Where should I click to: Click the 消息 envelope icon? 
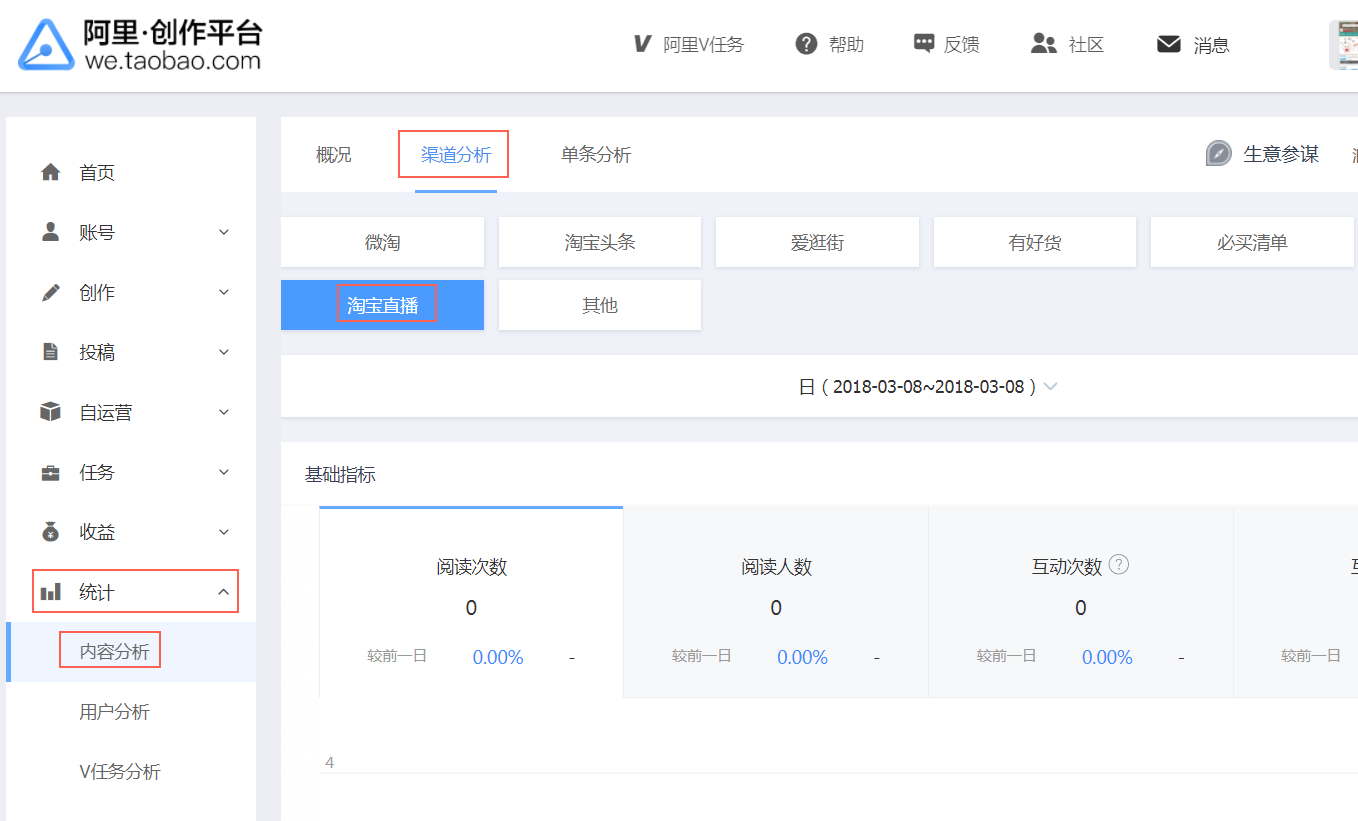[x=1169, y=44]
